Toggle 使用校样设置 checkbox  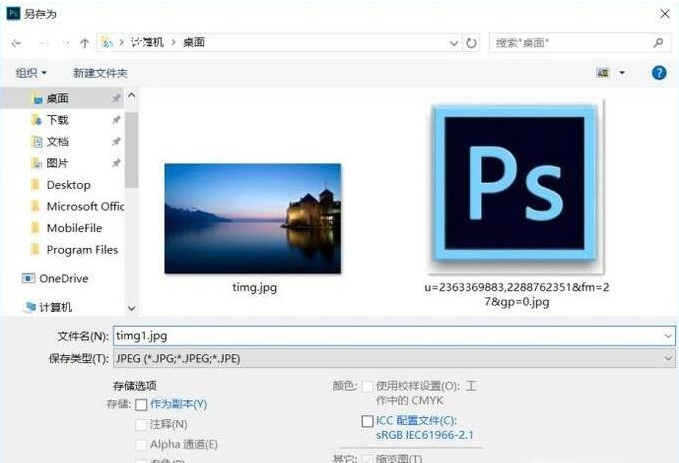pyautogui.click(x=367, y=386)
